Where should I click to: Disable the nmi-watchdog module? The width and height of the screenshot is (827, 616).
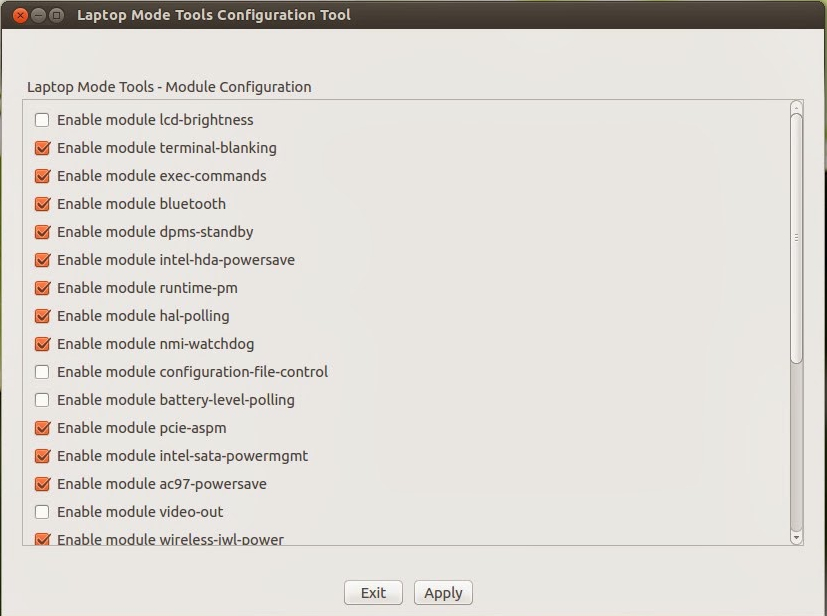coord(42,344)
